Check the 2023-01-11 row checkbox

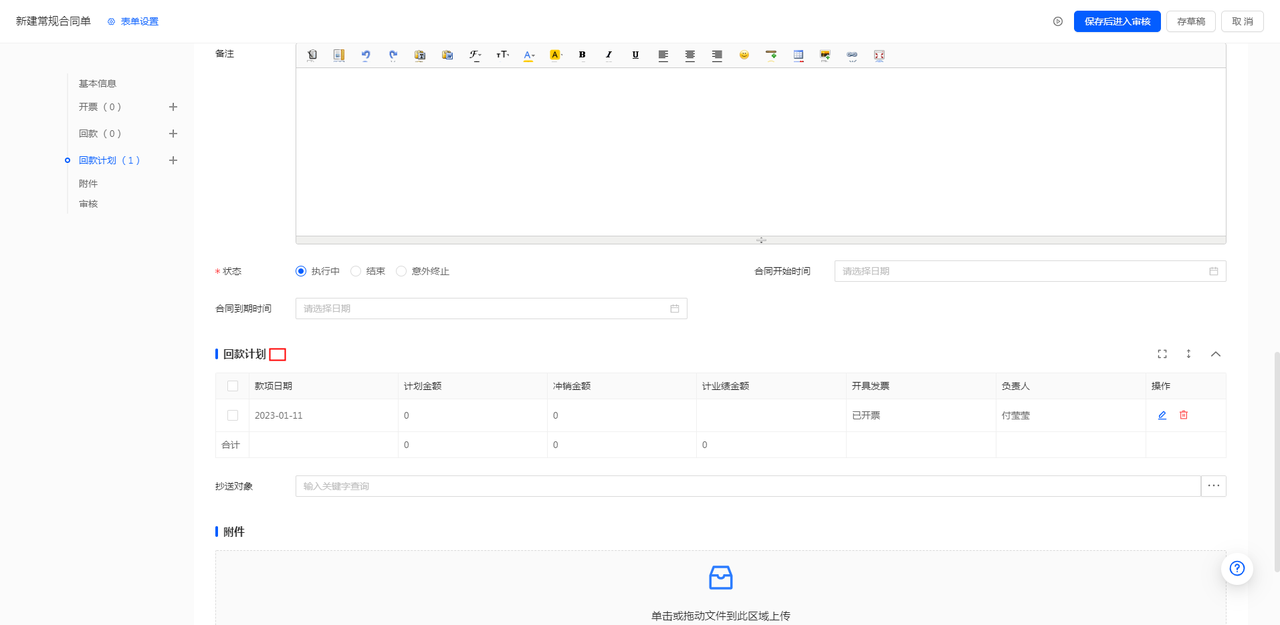[x=233, y=415]
